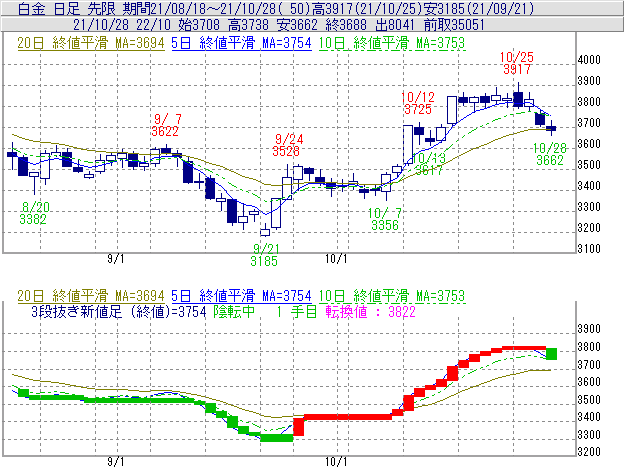
Task: Click the 21/10/28 price data header row
Action: pos(312,25)
